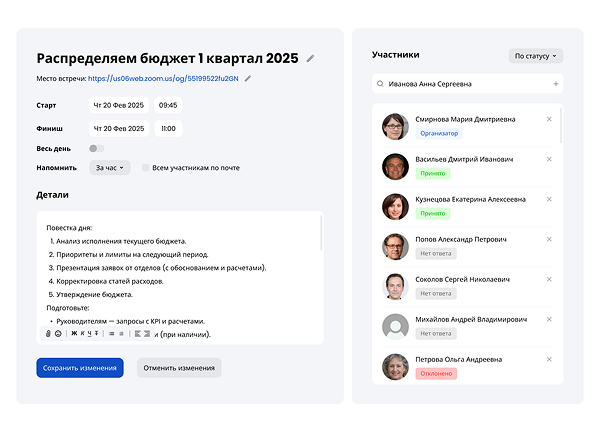600x427 pixels.
Task: Remove Кузнецова Екатерина Алексеевна from participants
Action: tap(549, 199)
